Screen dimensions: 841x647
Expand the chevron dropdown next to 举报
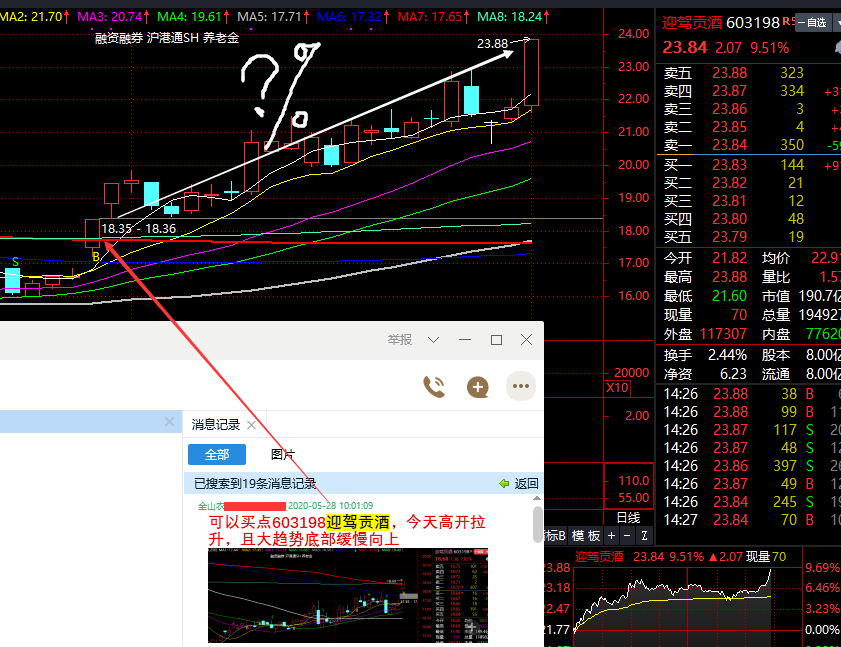click(433, 340)
